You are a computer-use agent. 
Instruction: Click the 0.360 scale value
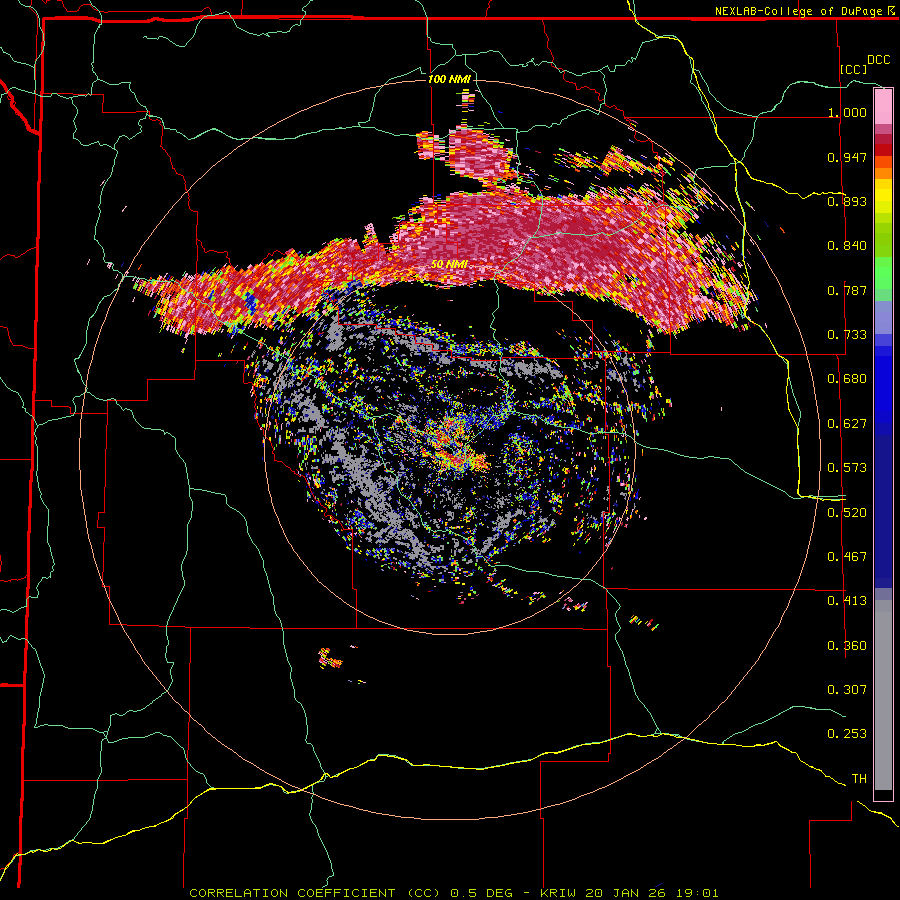pyautogui.click(x=847, y=646)
